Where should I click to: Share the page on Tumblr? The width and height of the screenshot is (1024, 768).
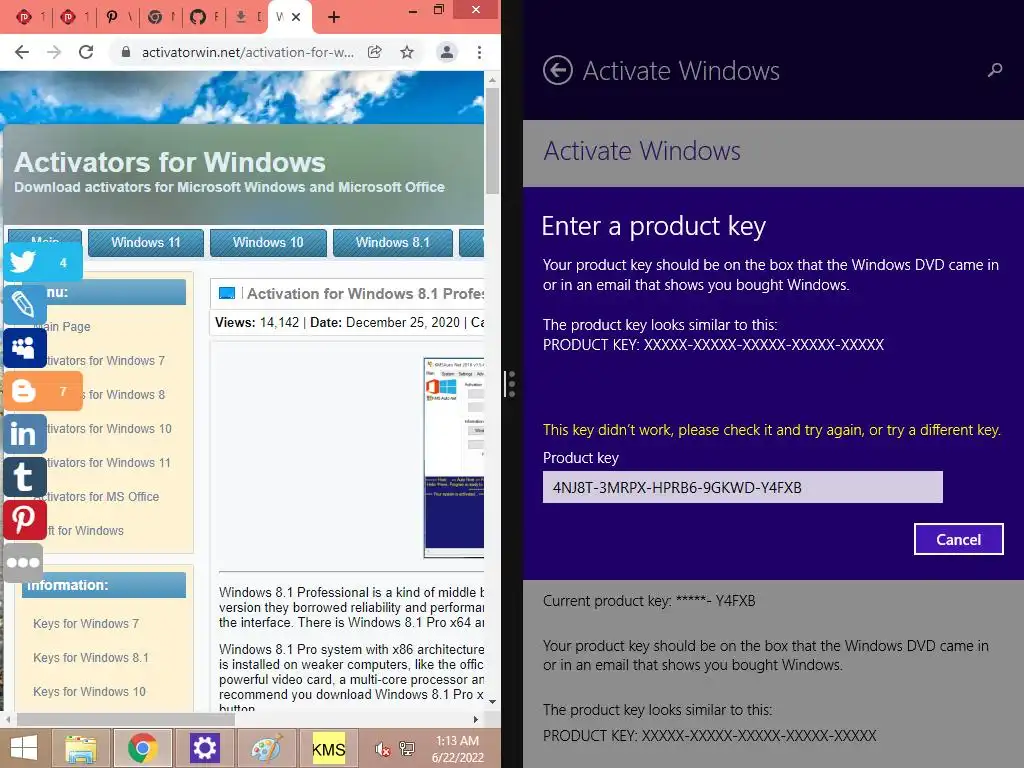coord(24,477)
